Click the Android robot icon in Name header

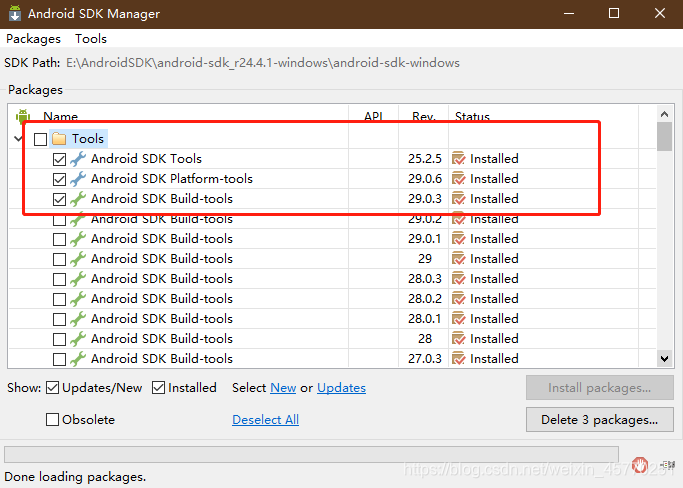(23, 116)
